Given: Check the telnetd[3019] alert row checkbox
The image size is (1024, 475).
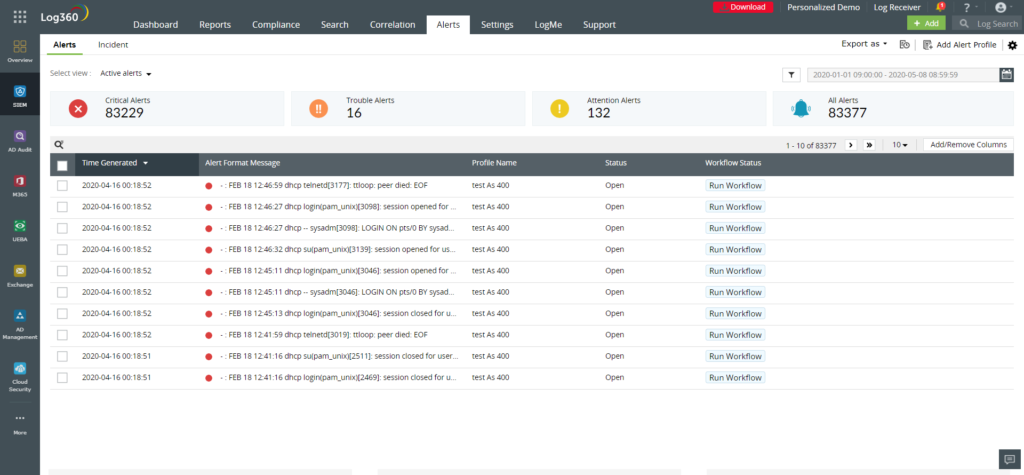Looking at the screenshot, I should click(62, 335).
